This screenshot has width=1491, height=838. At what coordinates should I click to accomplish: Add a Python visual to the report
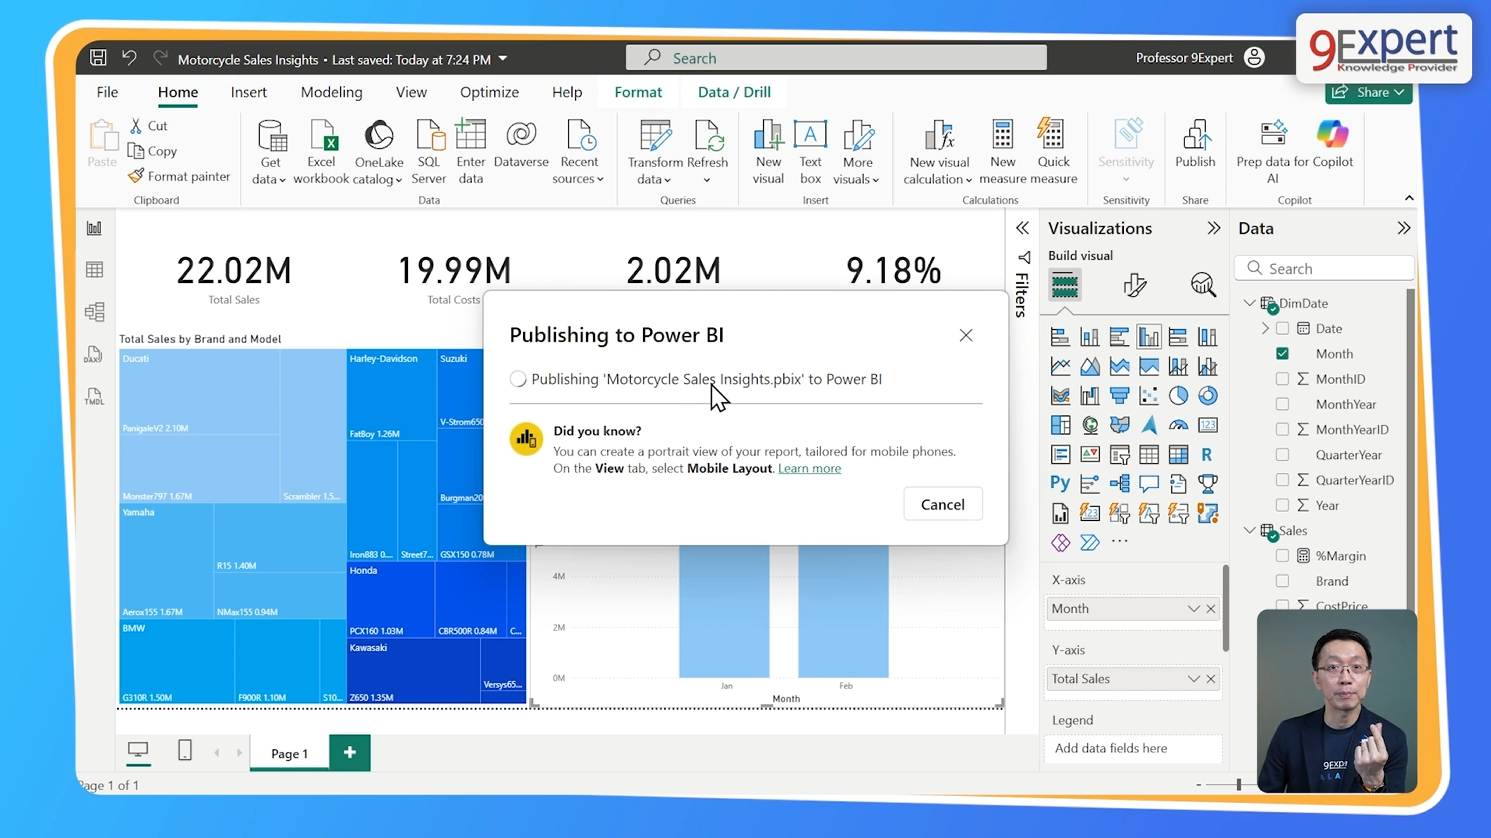point(1059,483)
